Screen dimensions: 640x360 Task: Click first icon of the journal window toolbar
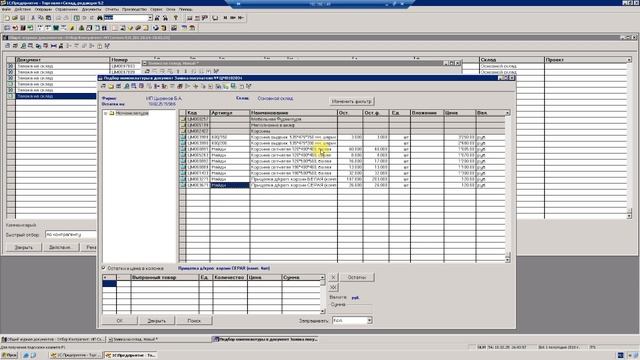[x=8, y=46]
